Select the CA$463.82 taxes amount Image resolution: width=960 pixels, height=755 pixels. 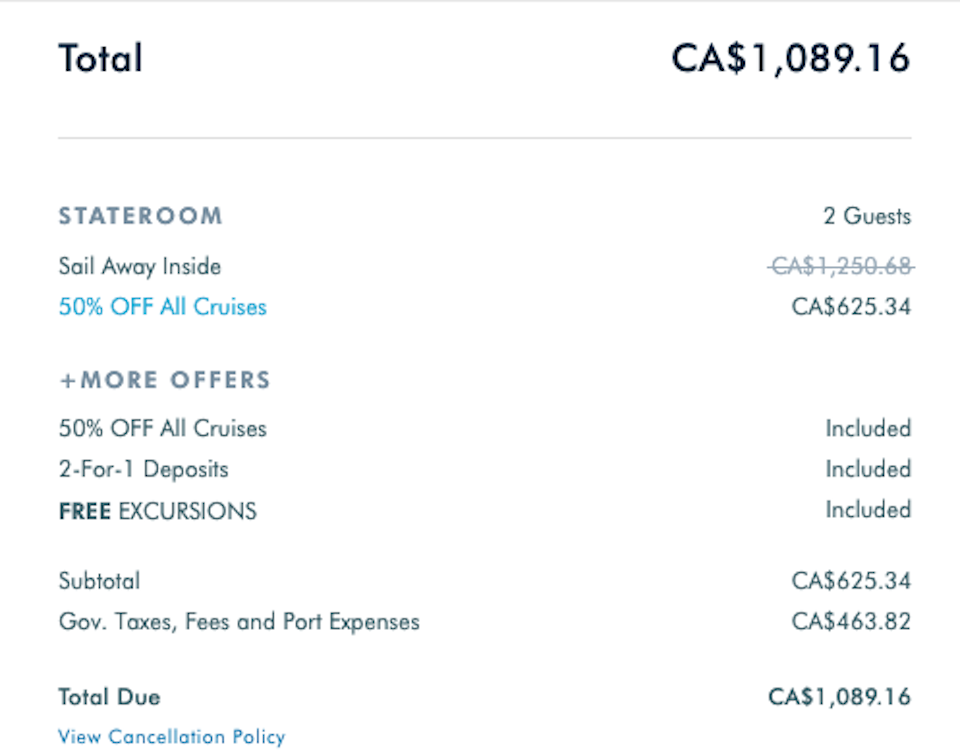tap(851, 622)
